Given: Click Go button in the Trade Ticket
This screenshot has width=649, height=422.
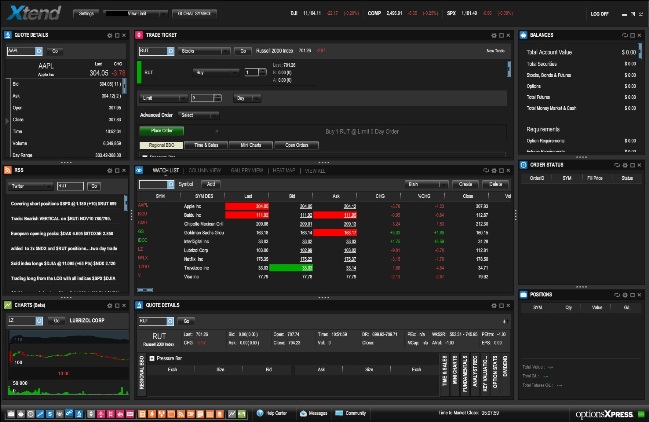Looking at the screenshot, I should (x=243, y=51).
